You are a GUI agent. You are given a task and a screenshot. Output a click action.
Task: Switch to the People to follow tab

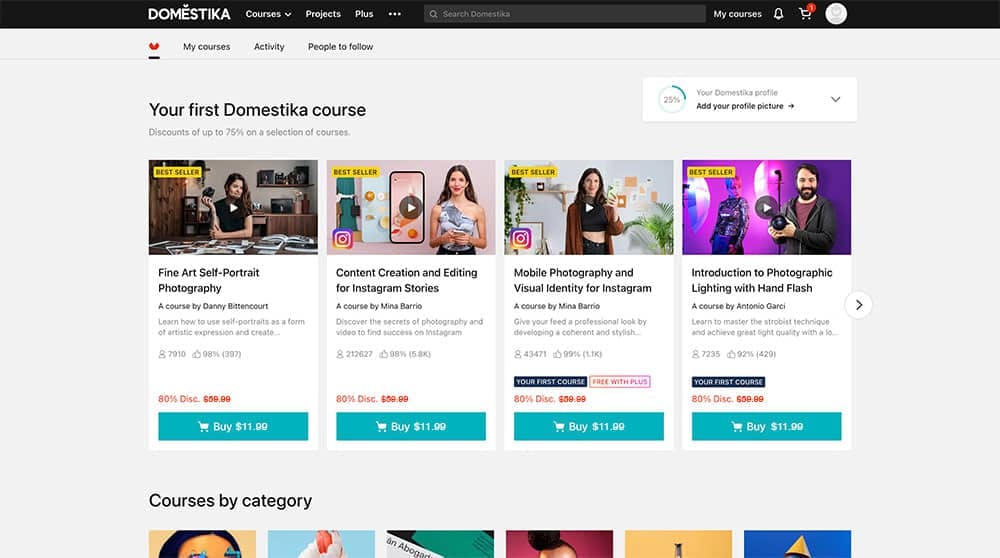pos(341,47)
